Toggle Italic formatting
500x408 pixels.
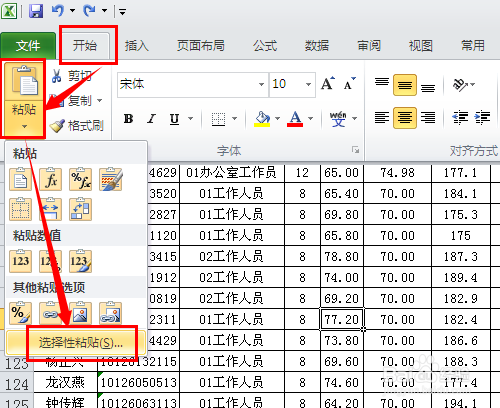coord(152,119)
